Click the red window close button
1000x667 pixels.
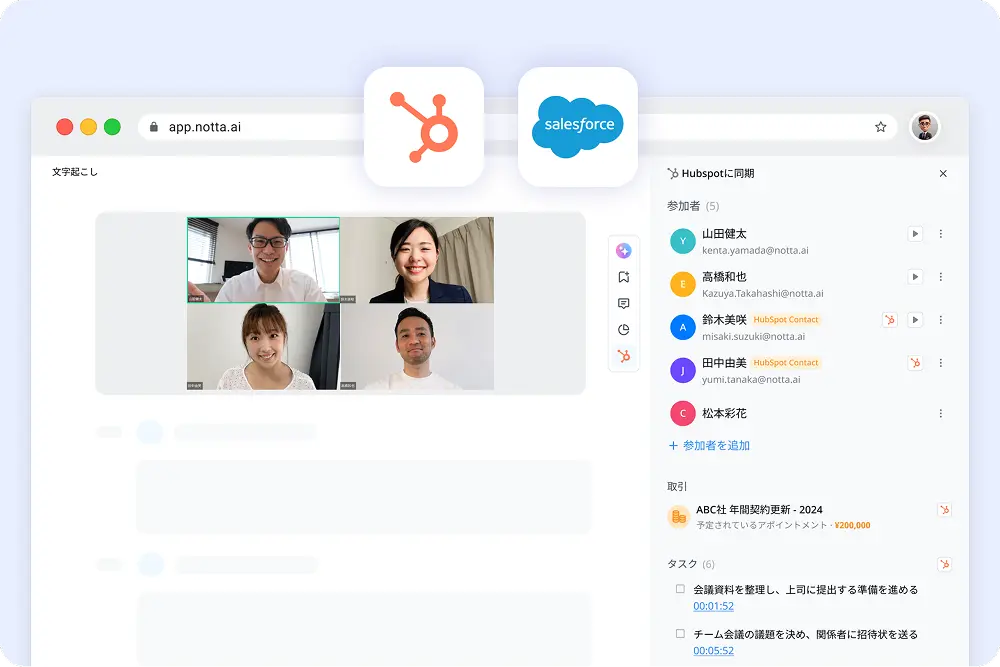[x=64, y=127]
